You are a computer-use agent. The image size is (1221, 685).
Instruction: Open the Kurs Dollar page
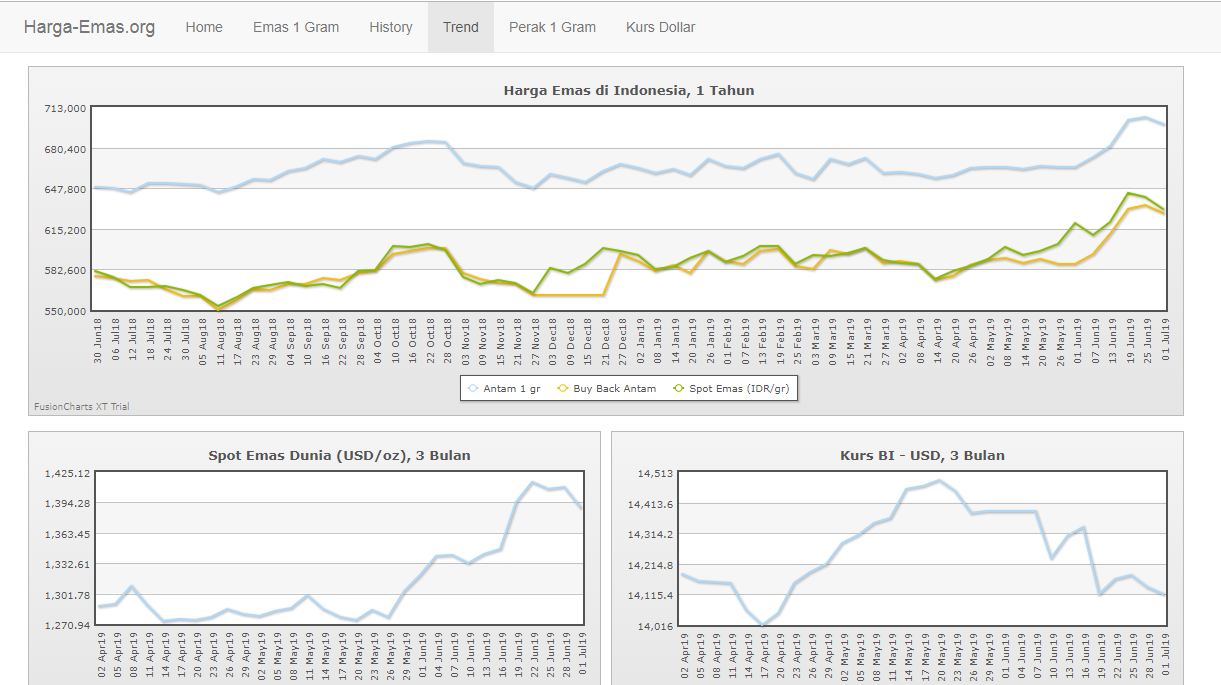(x=661, y=27)
